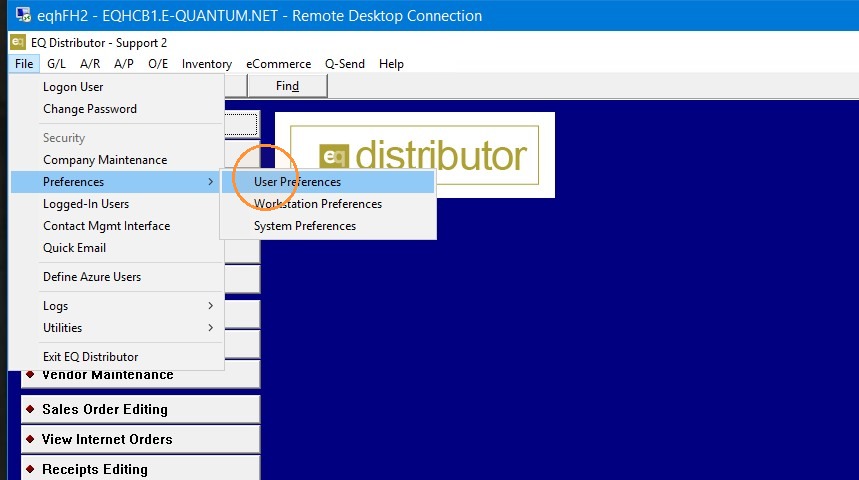Expand the Utilities submenu arrow
This screenshot has width=859, height=480.
click(x=210, y=328)
